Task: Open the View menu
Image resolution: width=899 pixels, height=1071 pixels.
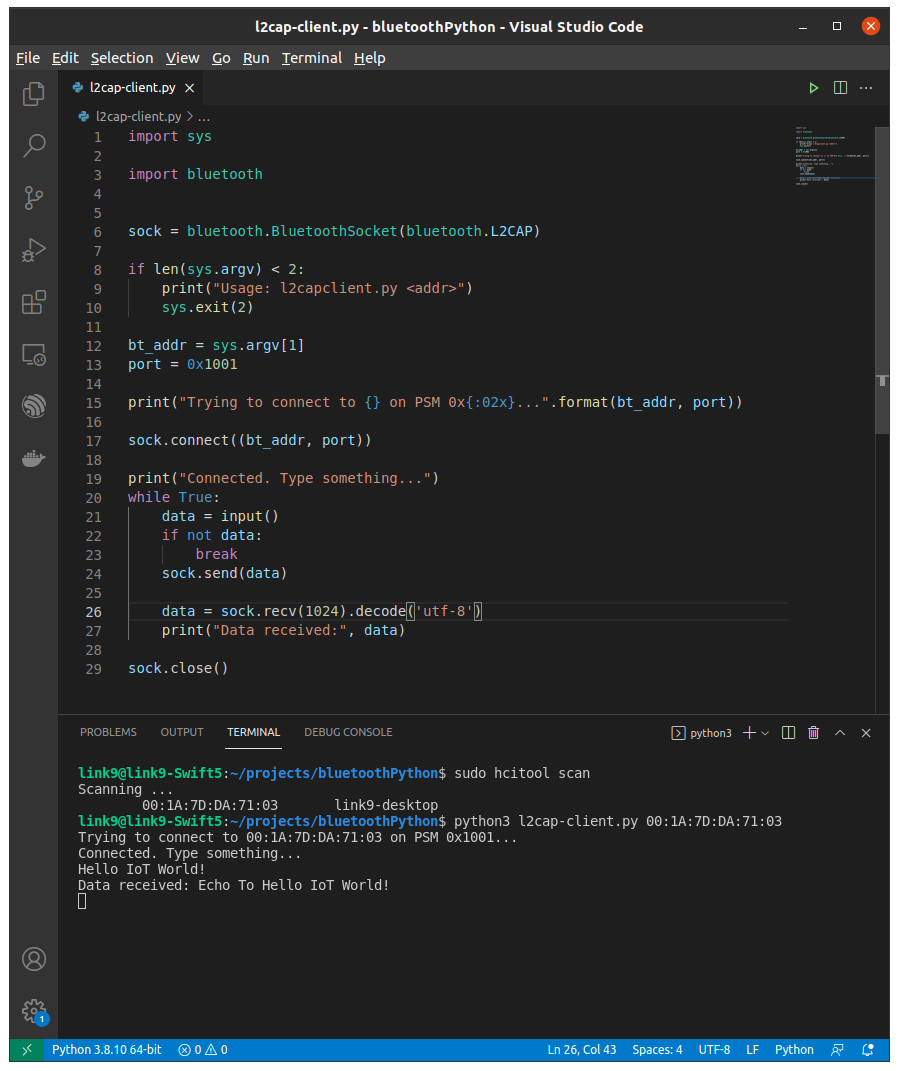Action: 182,58
